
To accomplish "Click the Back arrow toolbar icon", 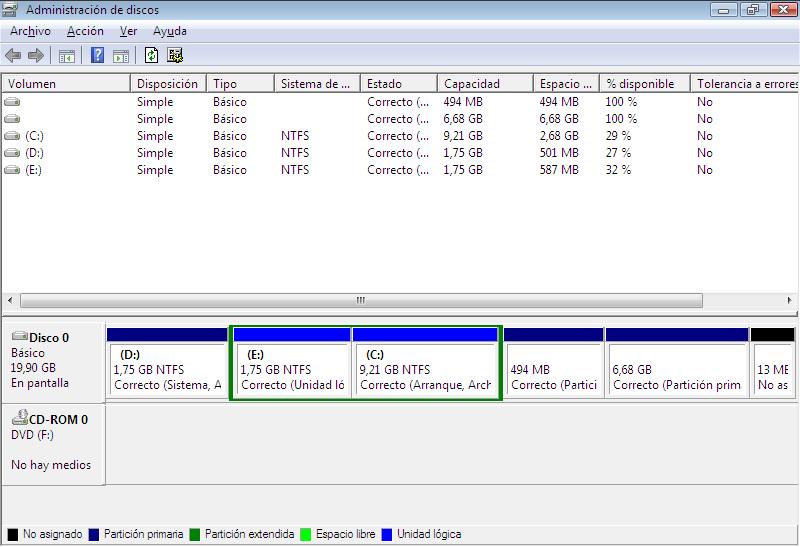I will (13, 56).
